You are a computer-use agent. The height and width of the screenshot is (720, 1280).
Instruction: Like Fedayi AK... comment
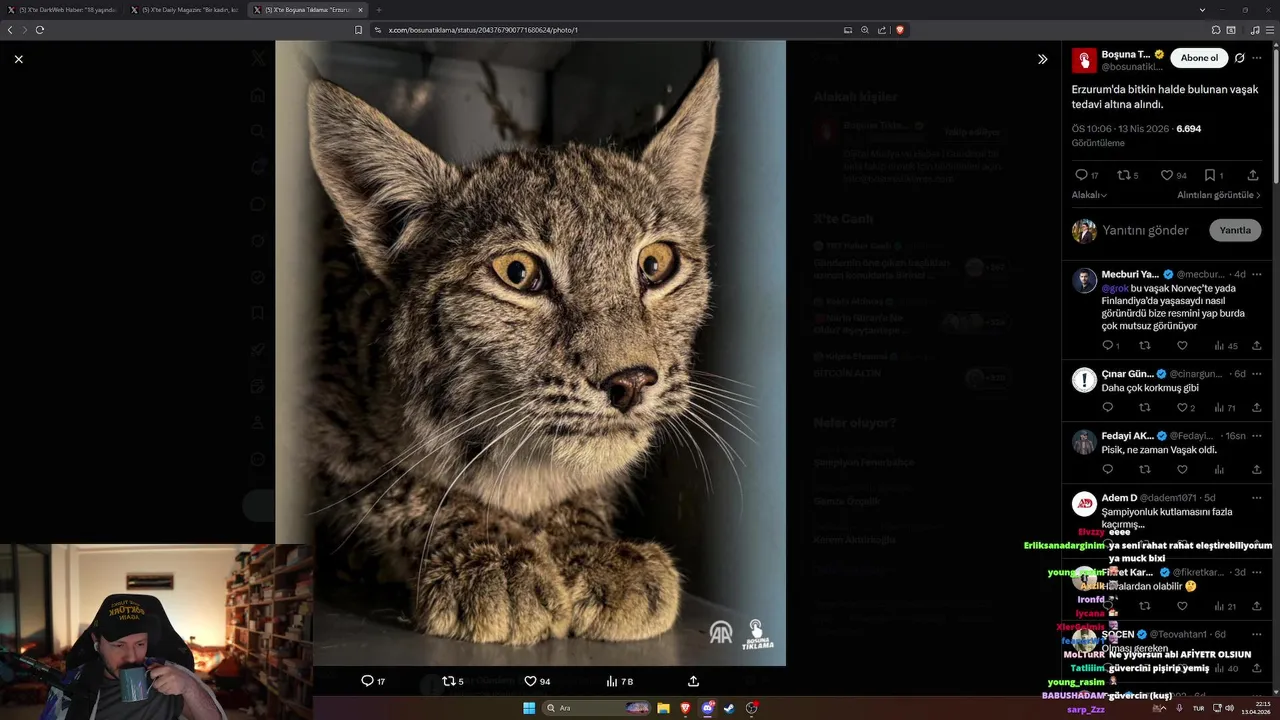[x=1182, y=470]
